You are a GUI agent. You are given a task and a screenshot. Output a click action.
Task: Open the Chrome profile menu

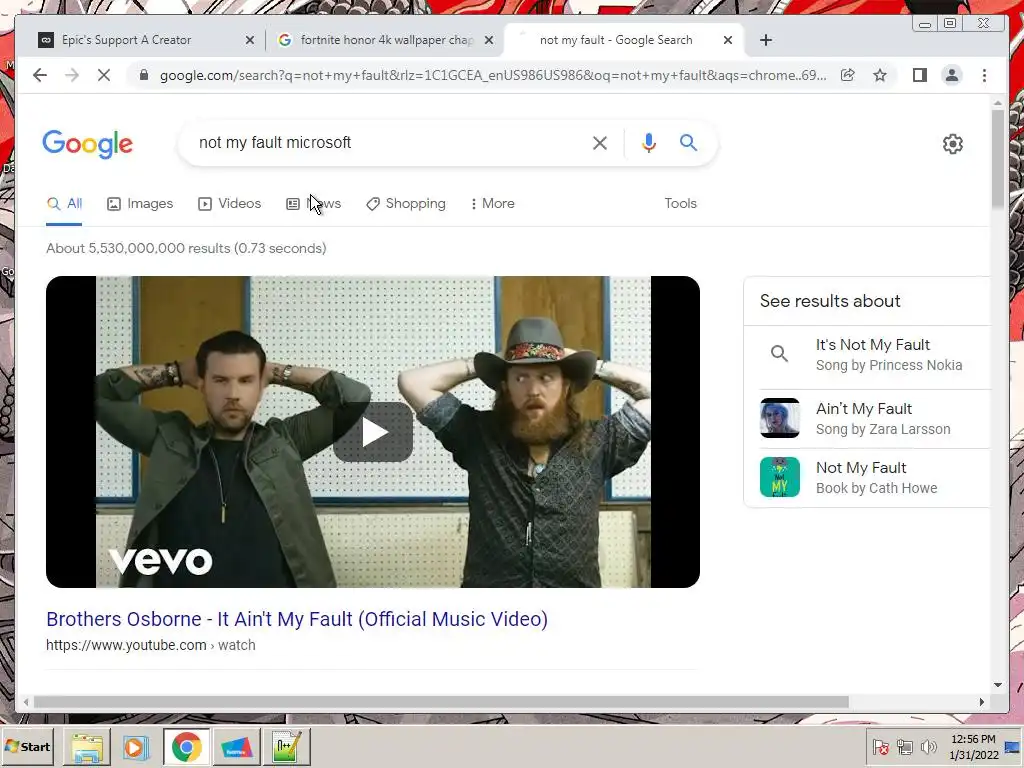tap(952, 75)
